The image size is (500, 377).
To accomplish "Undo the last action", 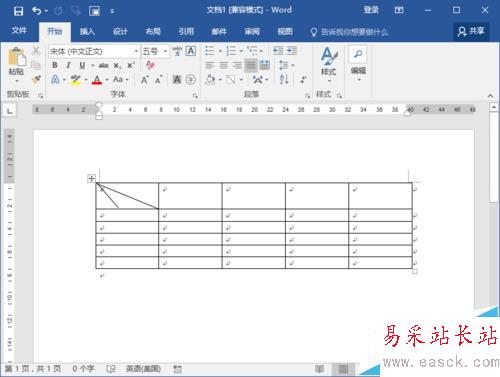I will [37, 11].
